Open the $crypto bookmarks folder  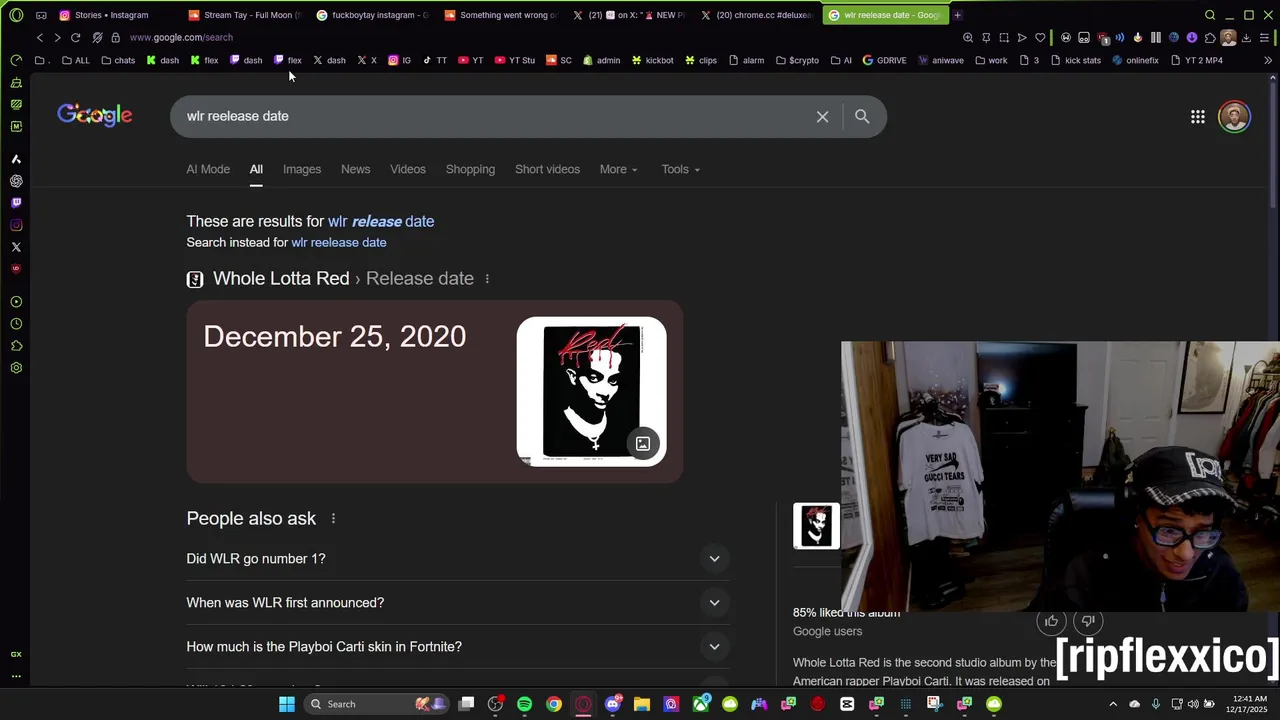pos(797,60)
